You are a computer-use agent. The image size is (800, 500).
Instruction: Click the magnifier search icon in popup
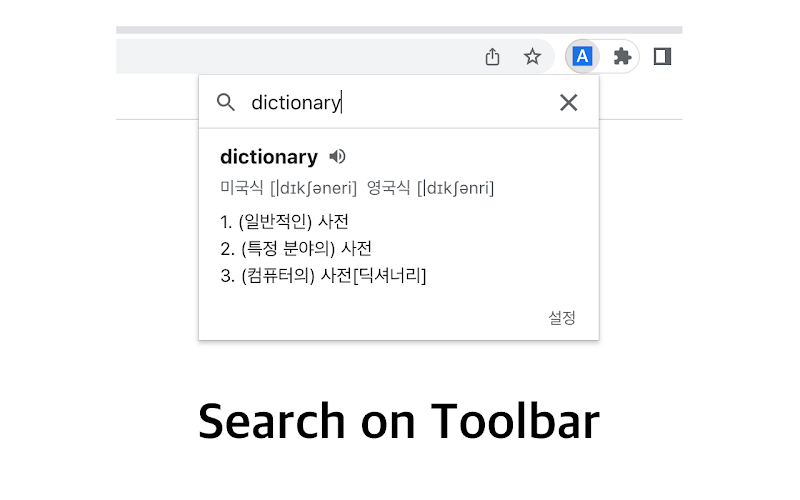tap(226, 102)
